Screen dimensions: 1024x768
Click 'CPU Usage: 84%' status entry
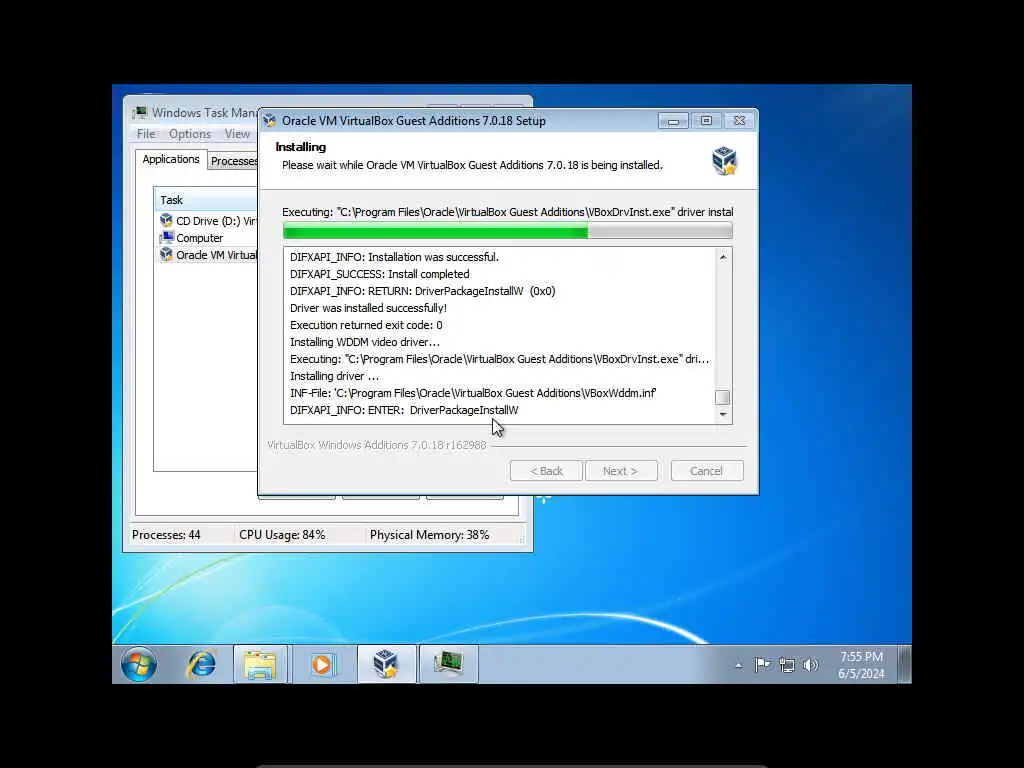[282, 535]
